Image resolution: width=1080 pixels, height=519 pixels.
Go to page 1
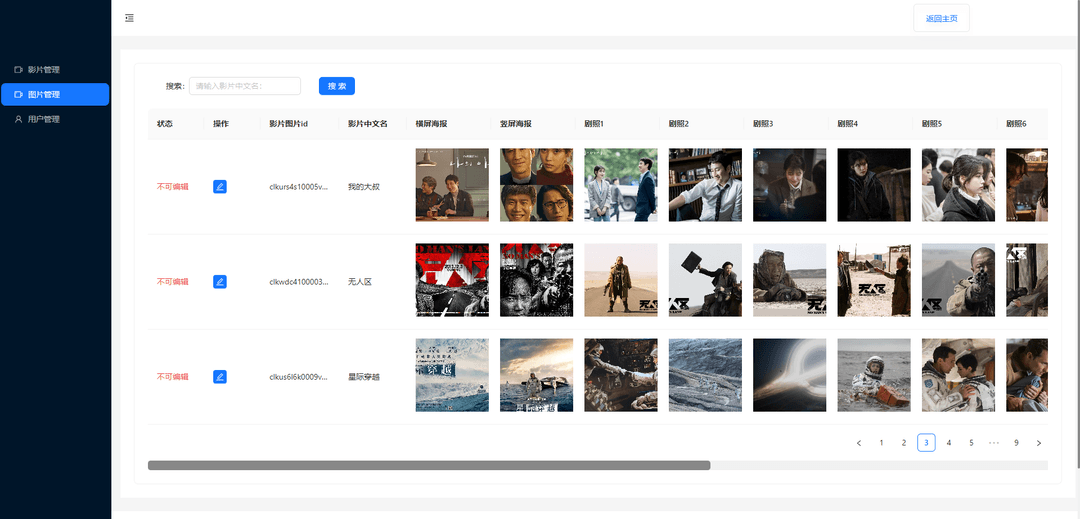point(881,443)
